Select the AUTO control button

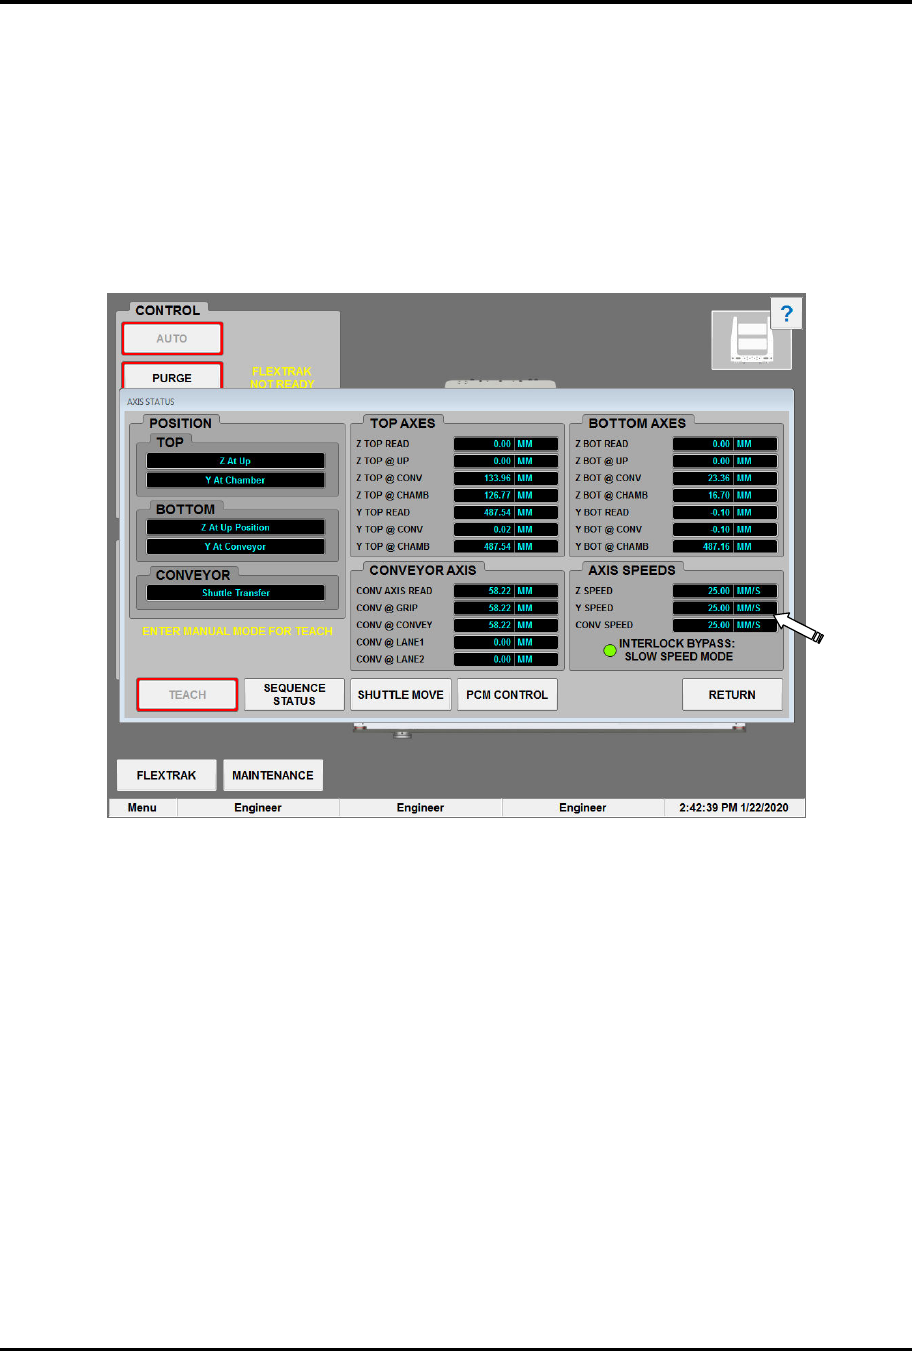coord(172,339)
